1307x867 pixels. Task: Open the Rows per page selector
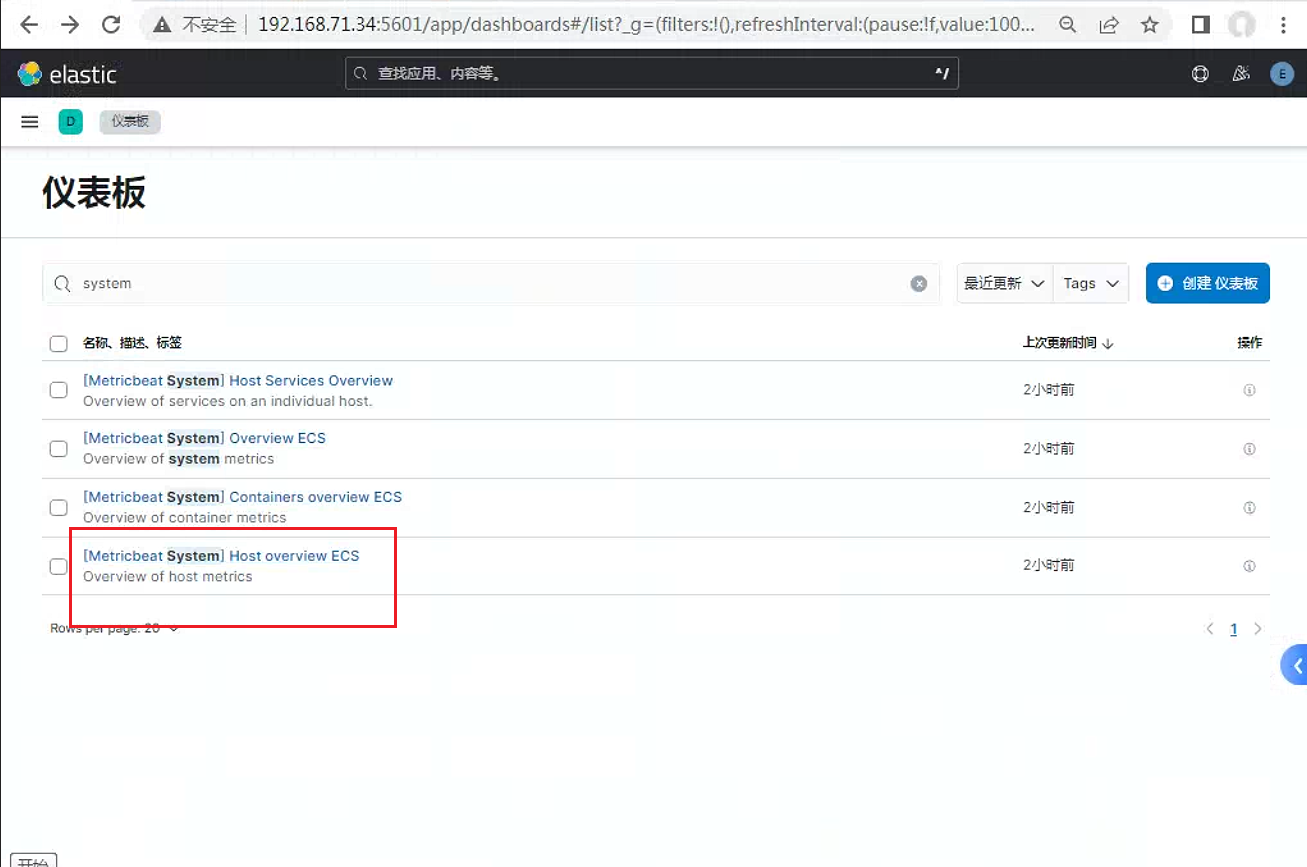(x=115, y=628)
